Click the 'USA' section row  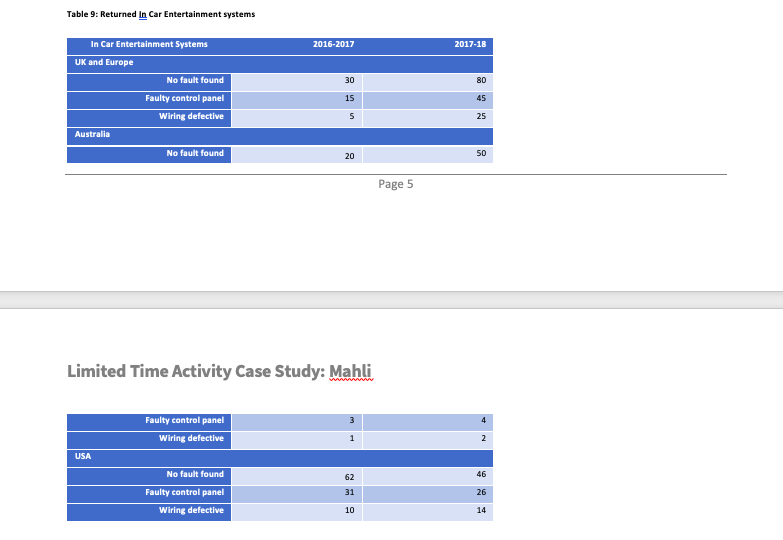(x=280, y=458)
